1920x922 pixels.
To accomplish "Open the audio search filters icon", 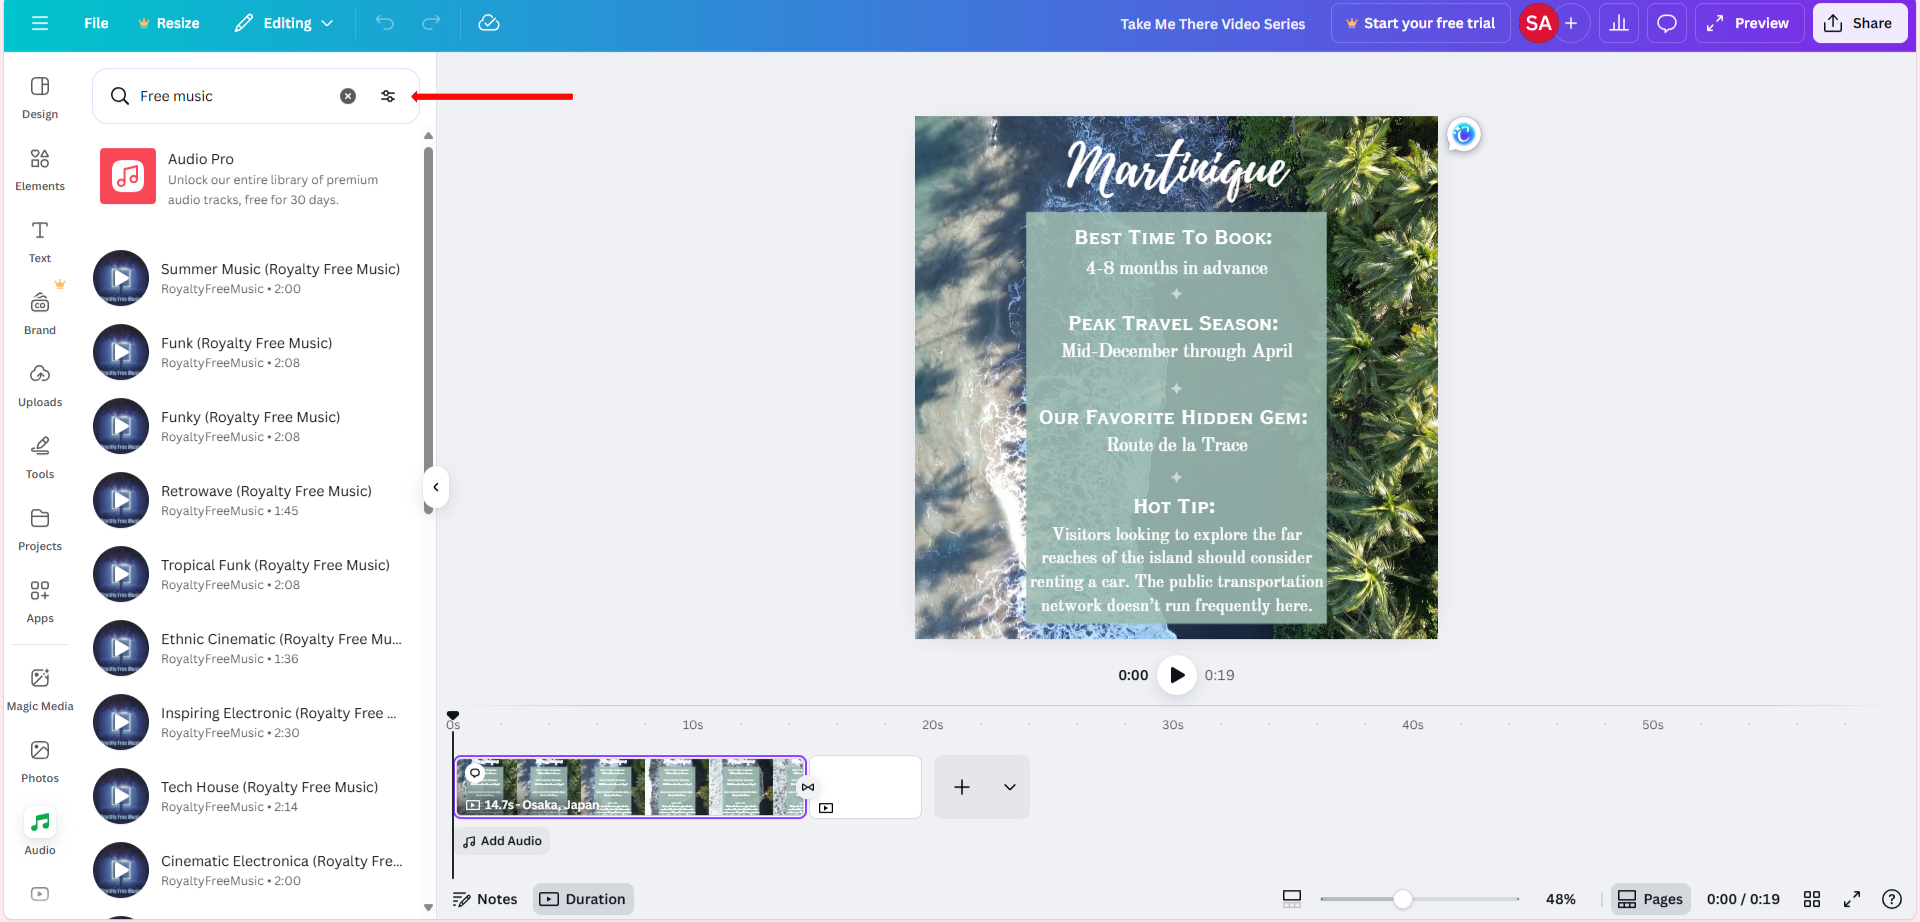I will [388, 96].
